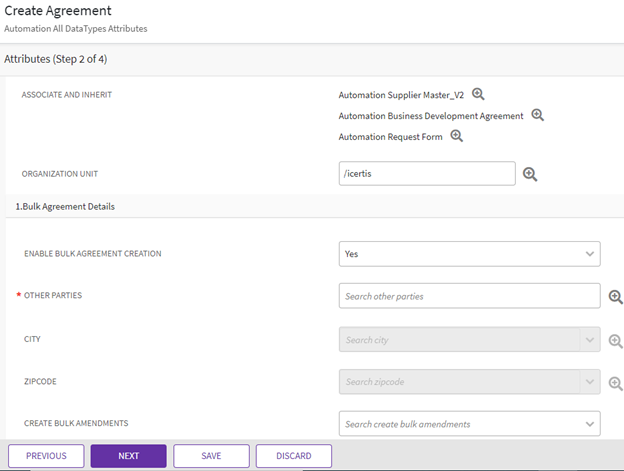The image size is (624, 471).
Task: Expand the Create Bulk Amendments dropdown
Action: (588, 424)
